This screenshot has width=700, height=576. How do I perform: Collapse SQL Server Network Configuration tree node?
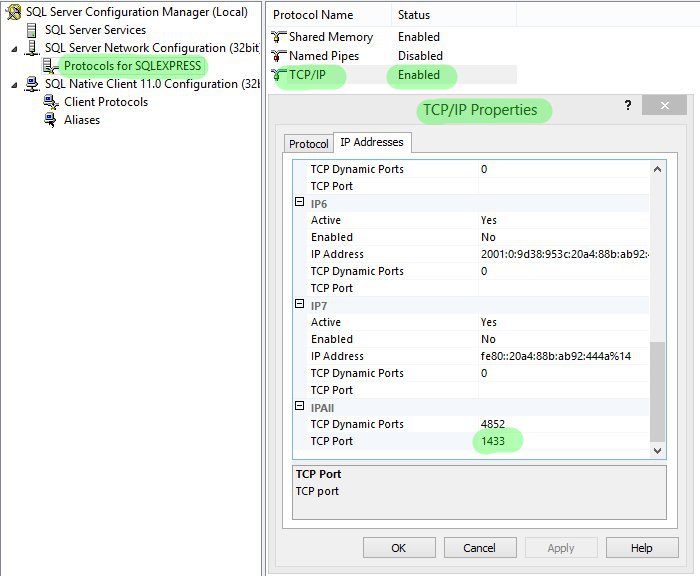pyautogui.click(x=14, y=48)
